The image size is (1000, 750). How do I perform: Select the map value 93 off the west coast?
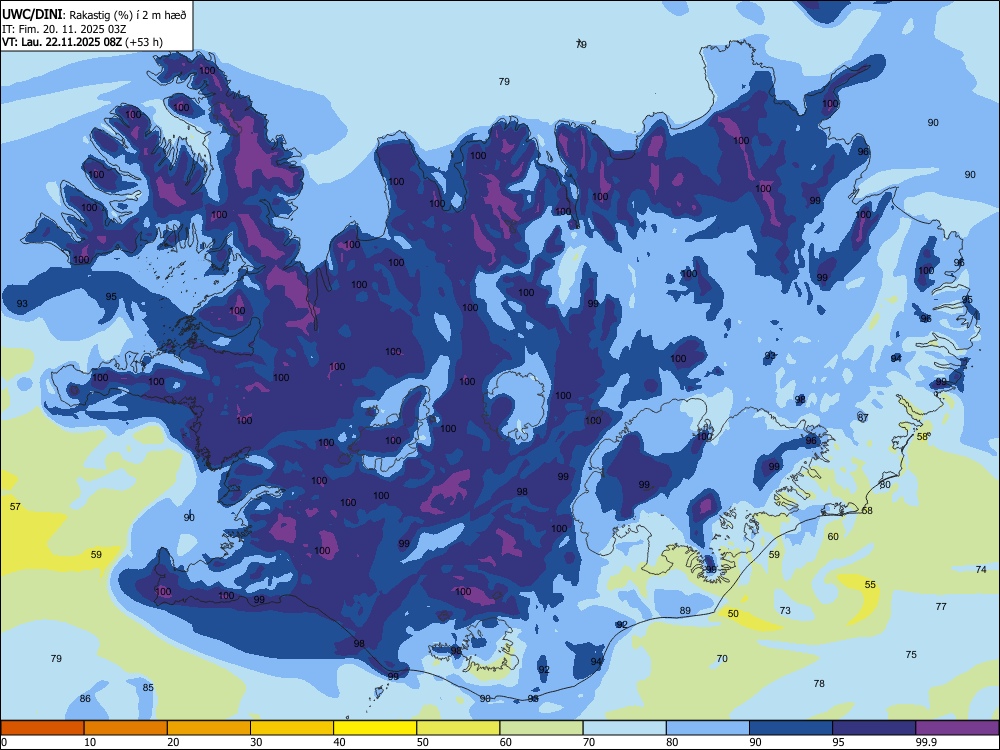[x=22, y=304]
